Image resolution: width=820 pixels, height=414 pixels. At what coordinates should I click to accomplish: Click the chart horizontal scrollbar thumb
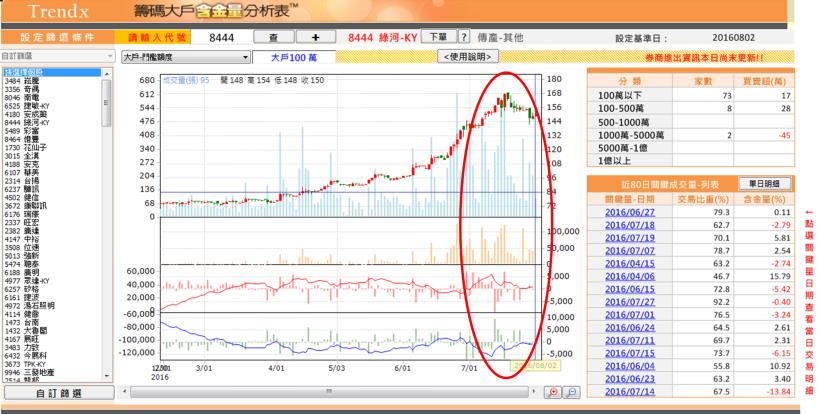[329, 391]
